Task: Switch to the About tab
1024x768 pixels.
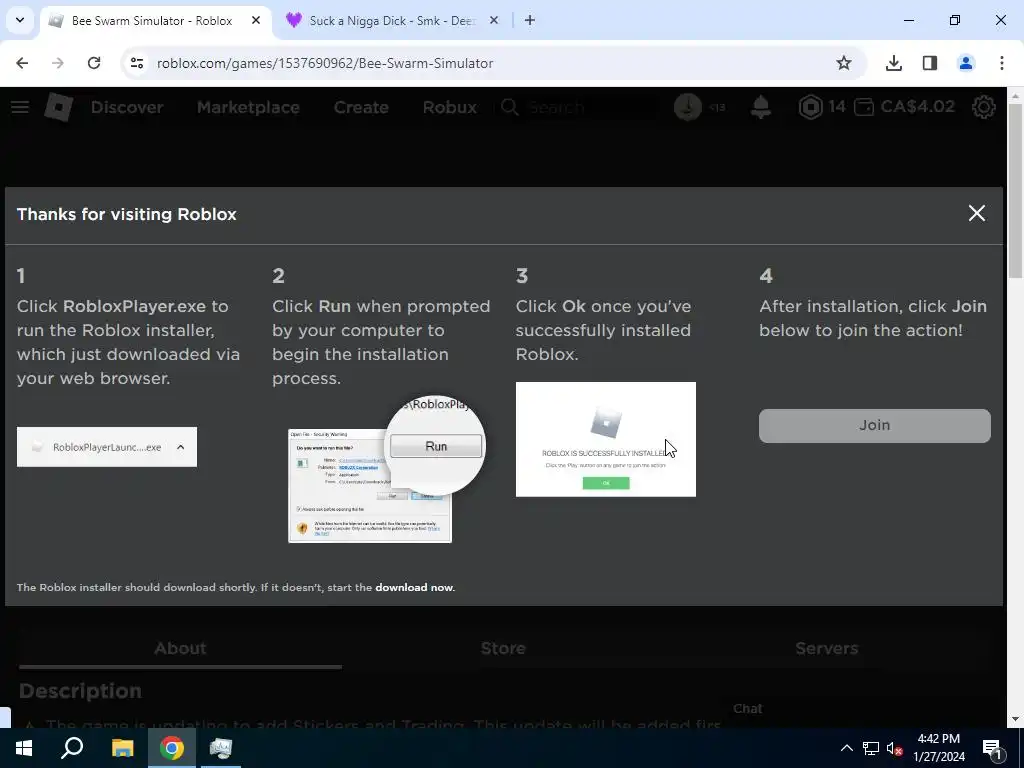Action: [180, 648]
